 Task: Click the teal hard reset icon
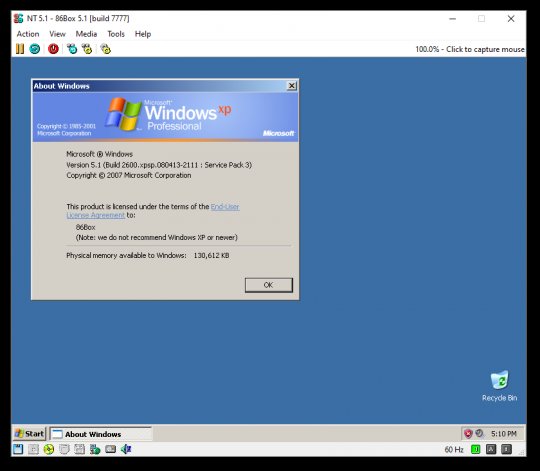34,49
